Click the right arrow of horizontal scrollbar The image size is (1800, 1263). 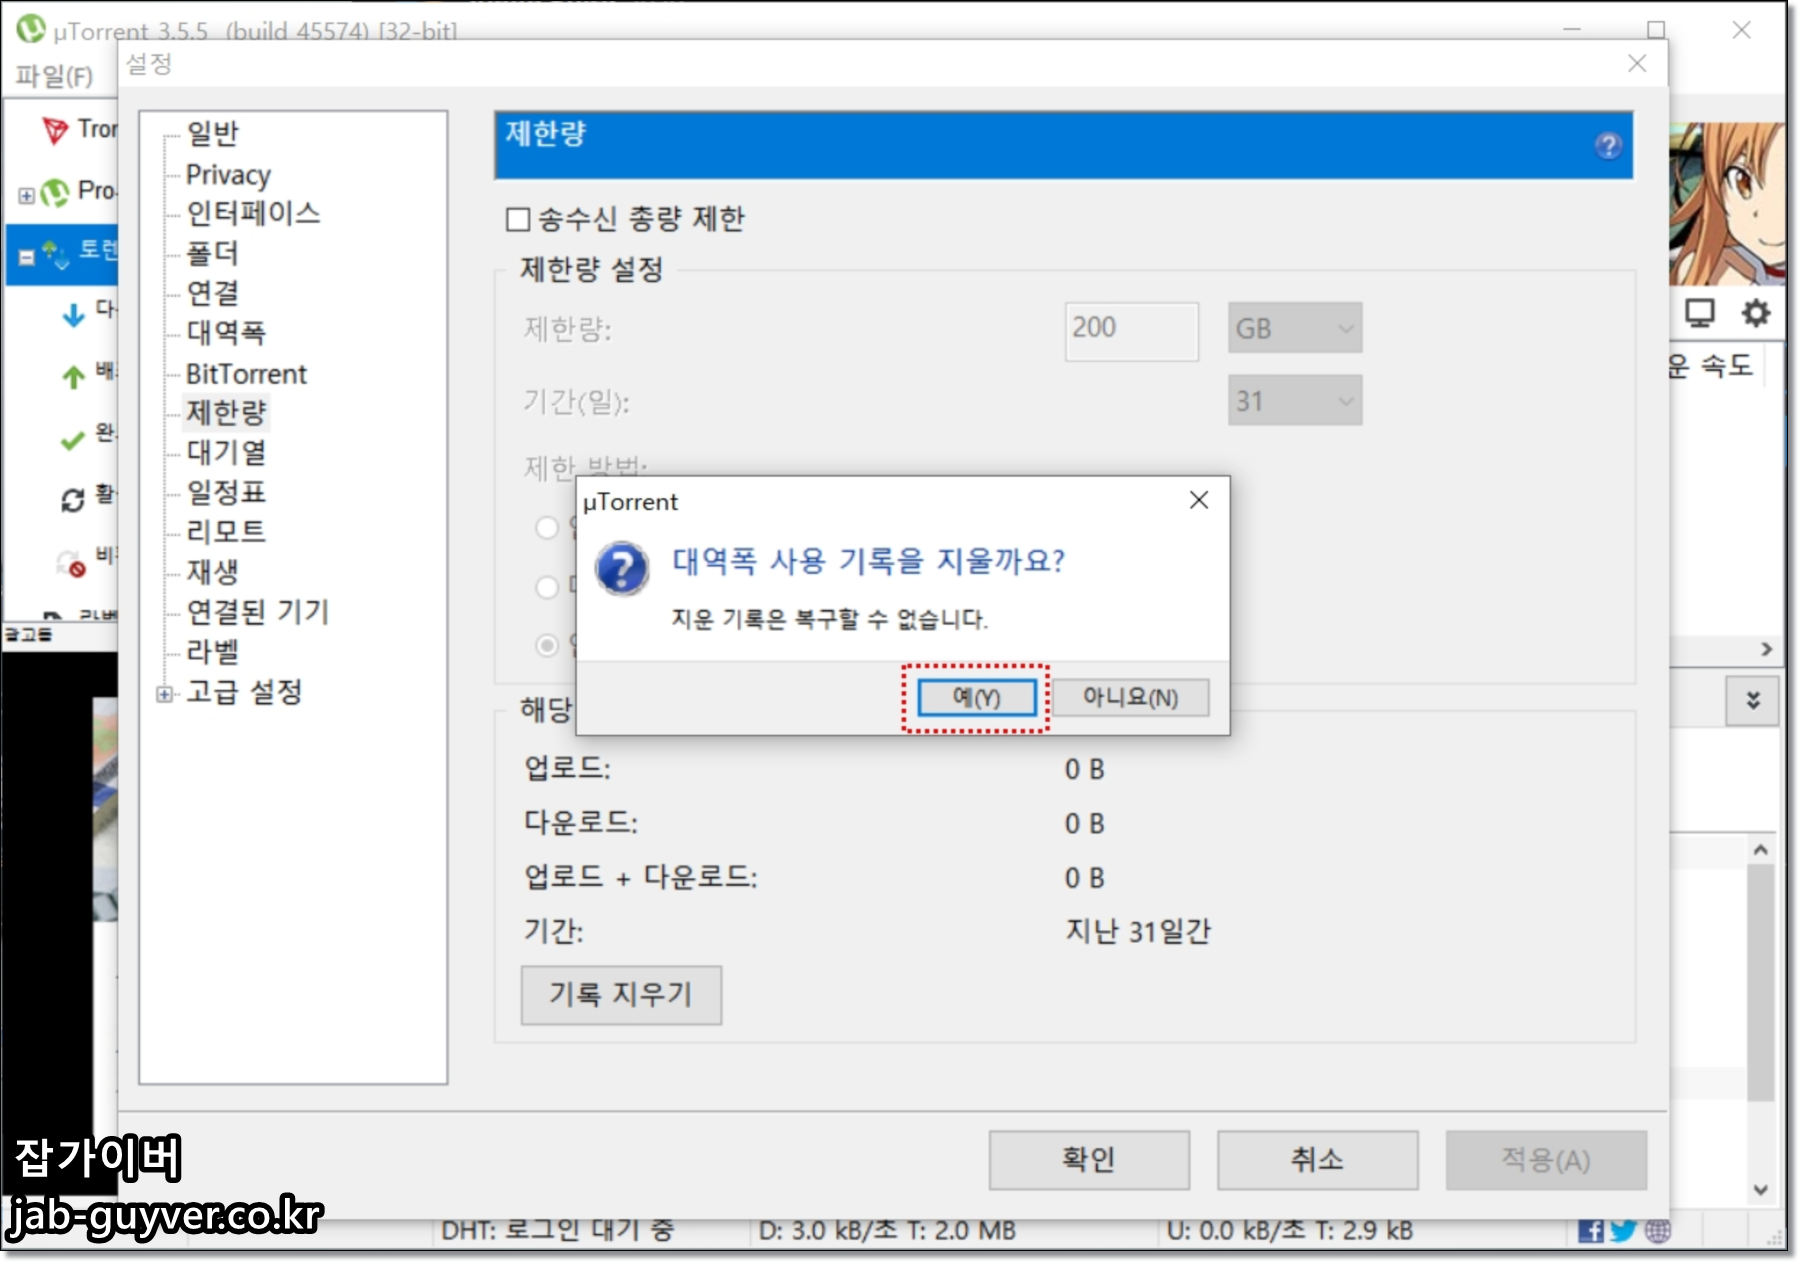(1767, 649)
